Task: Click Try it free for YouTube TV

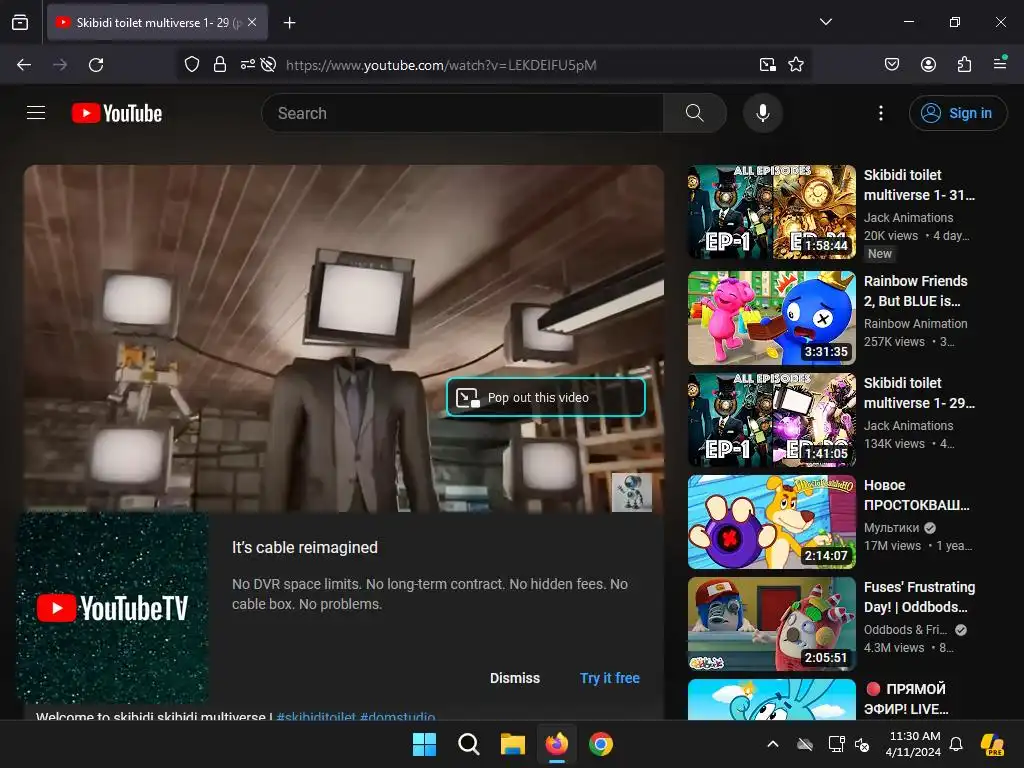Action: (609, 678)
